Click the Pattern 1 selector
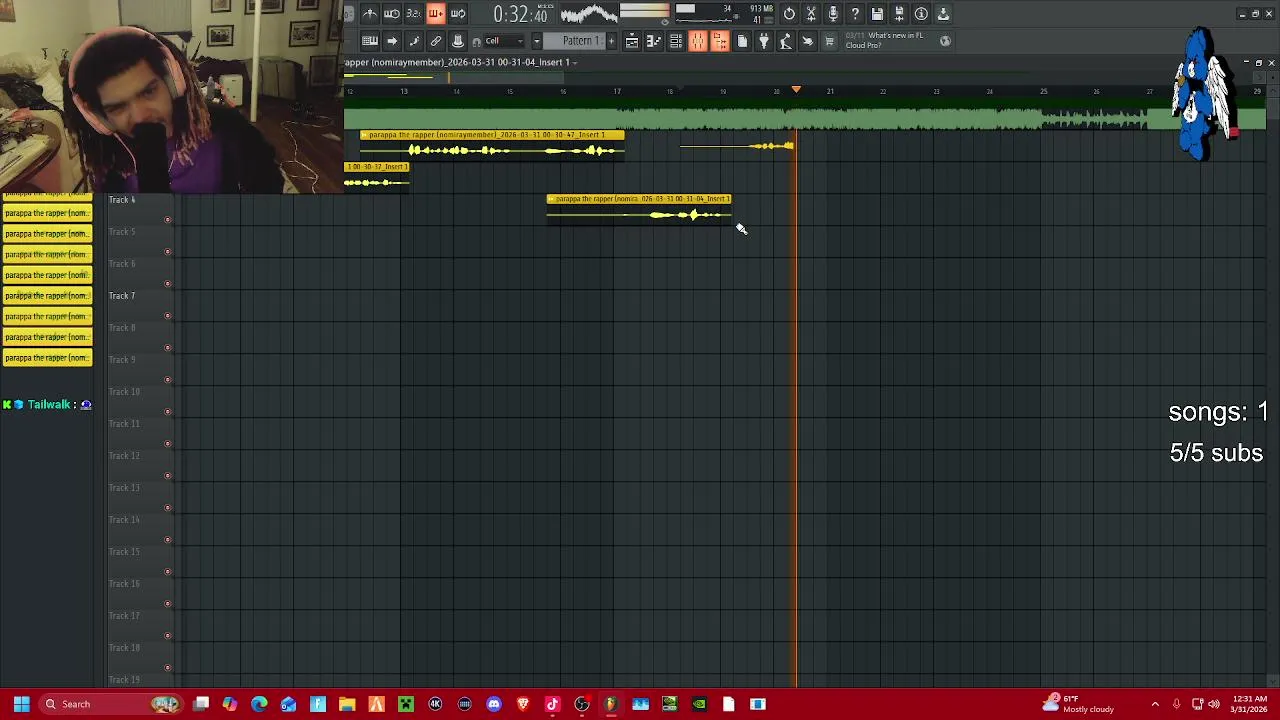This screenshot has width=1280, height=720. tap(580, 41)
